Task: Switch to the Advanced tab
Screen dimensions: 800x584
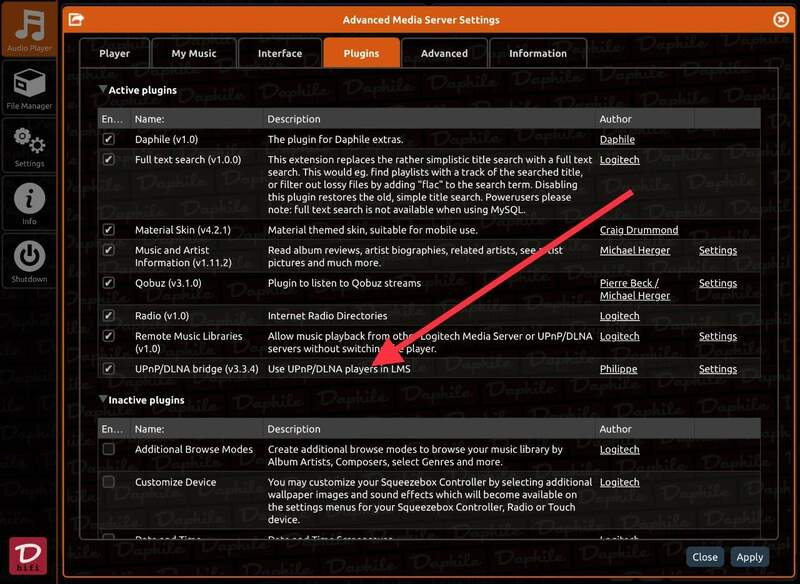Action: click(444, 53)
